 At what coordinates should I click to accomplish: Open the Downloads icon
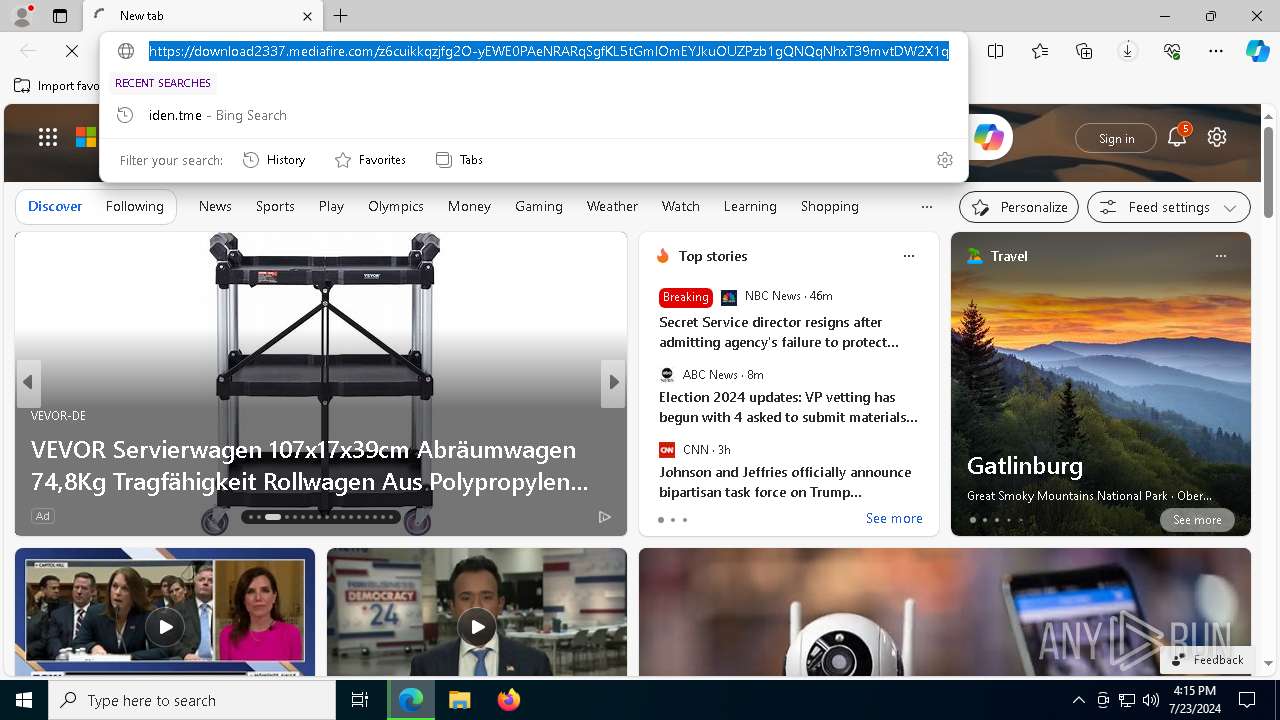(1128, 51)
